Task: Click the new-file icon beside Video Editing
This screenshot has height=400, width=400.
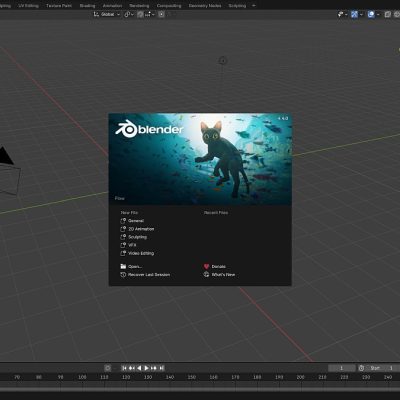Action: (123, 253)
